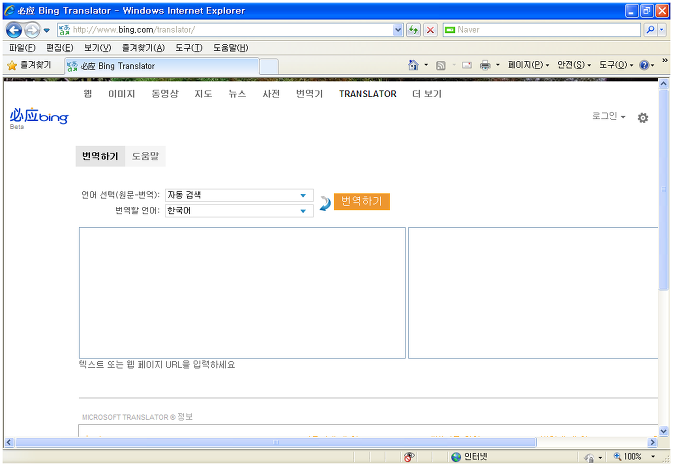Open the 페이지(P) command bar menu
The image size is (673, 466).
tap(528, 65)
